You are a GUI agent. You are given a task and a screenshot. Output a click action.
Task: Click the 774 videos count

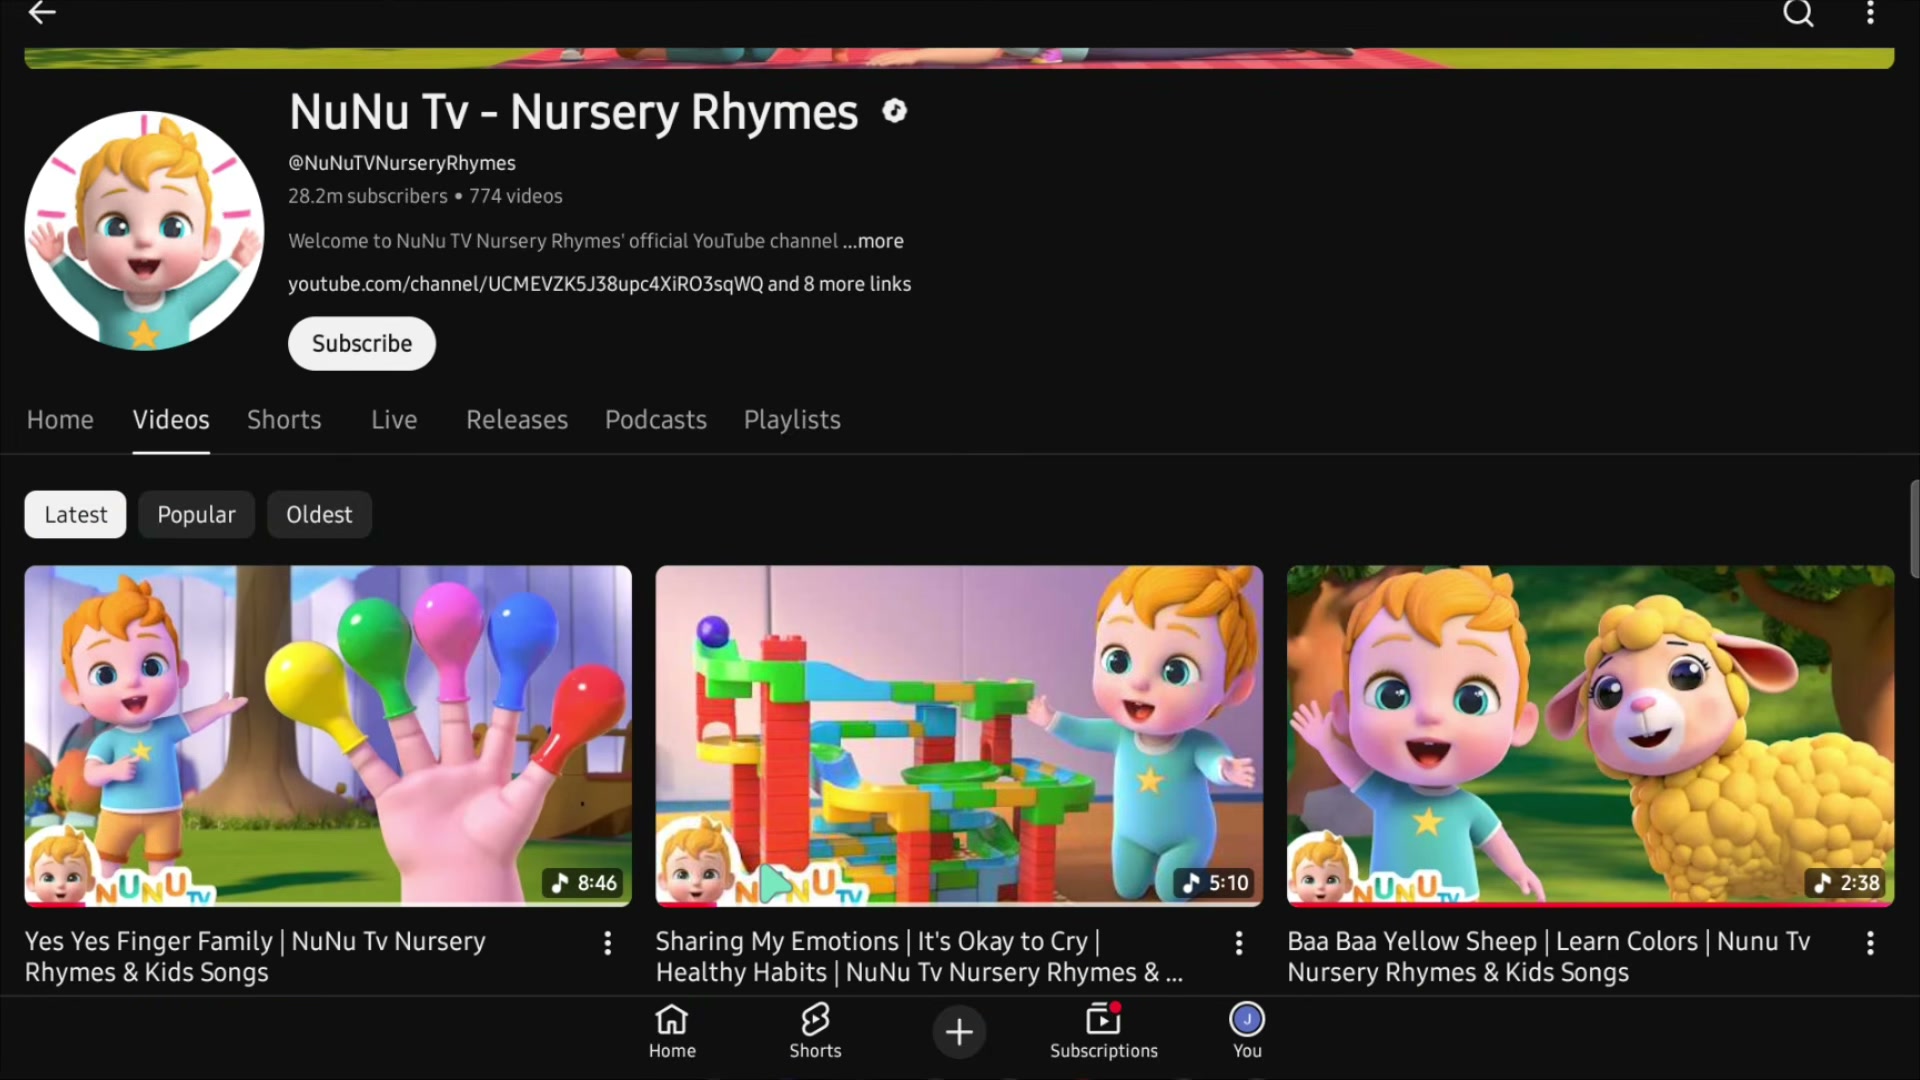click(x=516, y=196)
